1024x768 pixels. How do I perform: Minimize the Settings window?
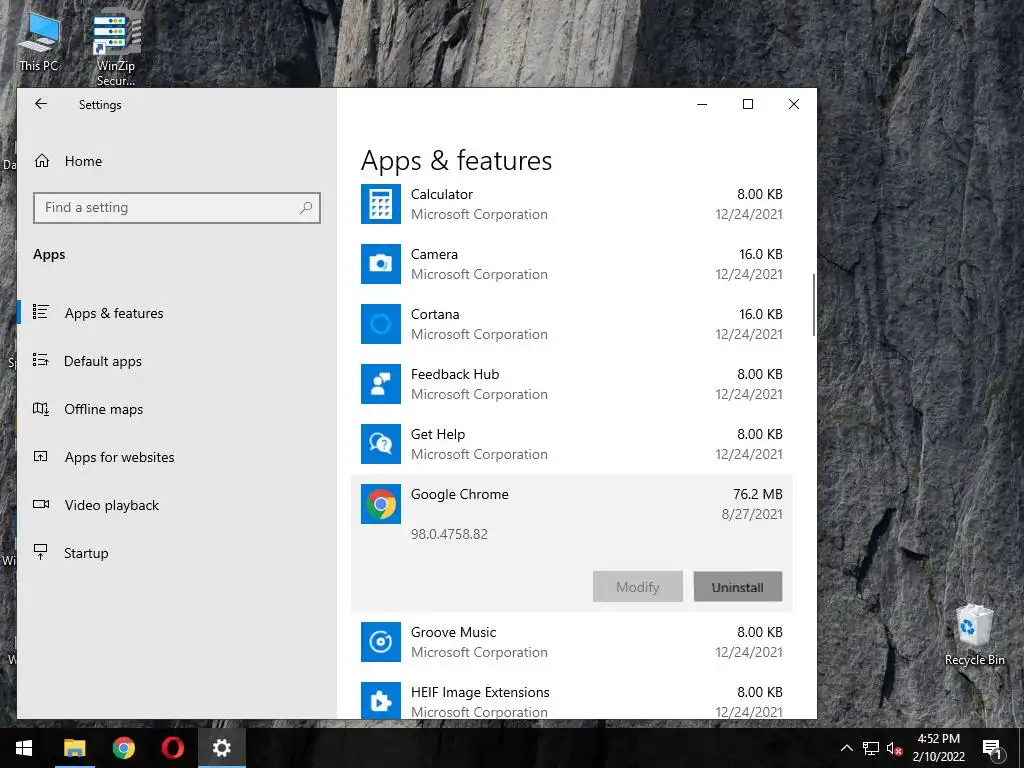coord(702,104)
